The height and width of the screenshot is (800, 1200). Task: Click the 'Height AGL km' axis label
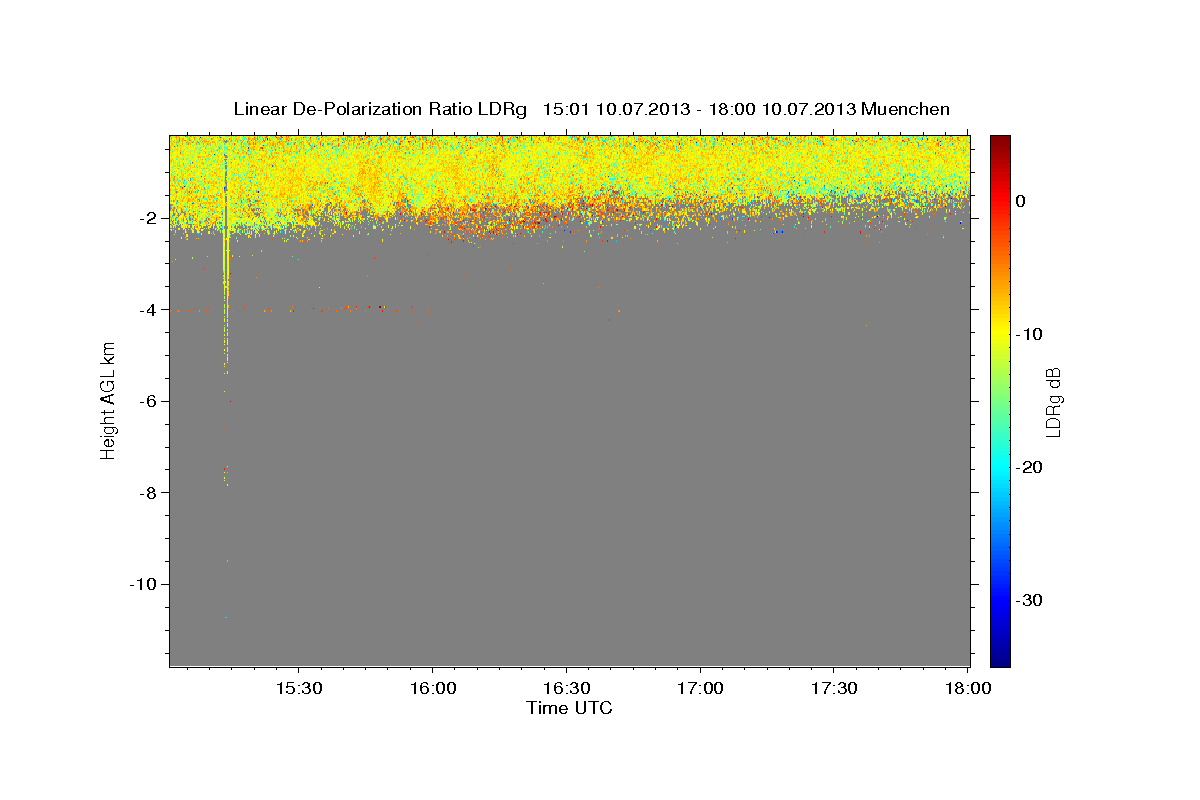108,400
